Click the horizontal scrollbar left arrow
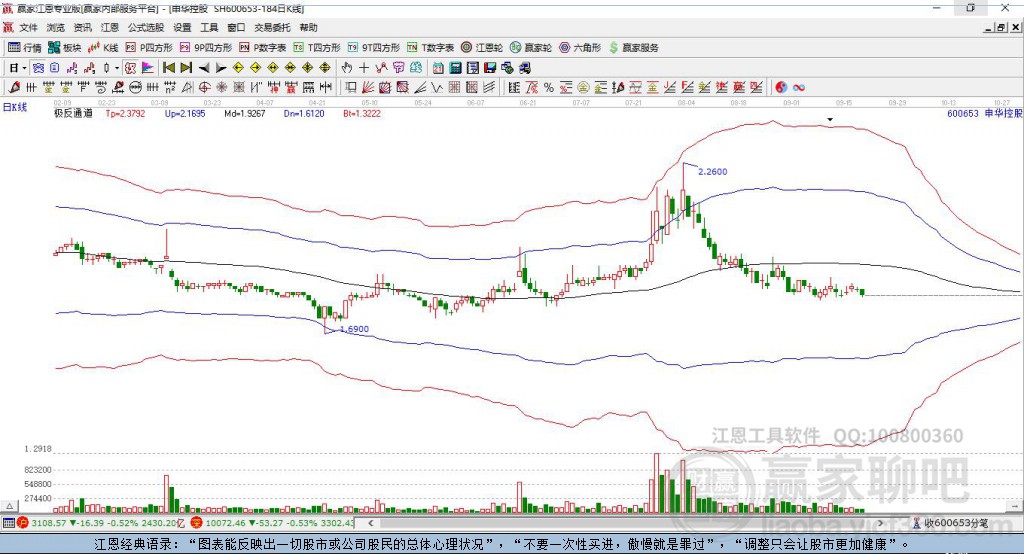The image size is (1024, 554). click(370, 523)
